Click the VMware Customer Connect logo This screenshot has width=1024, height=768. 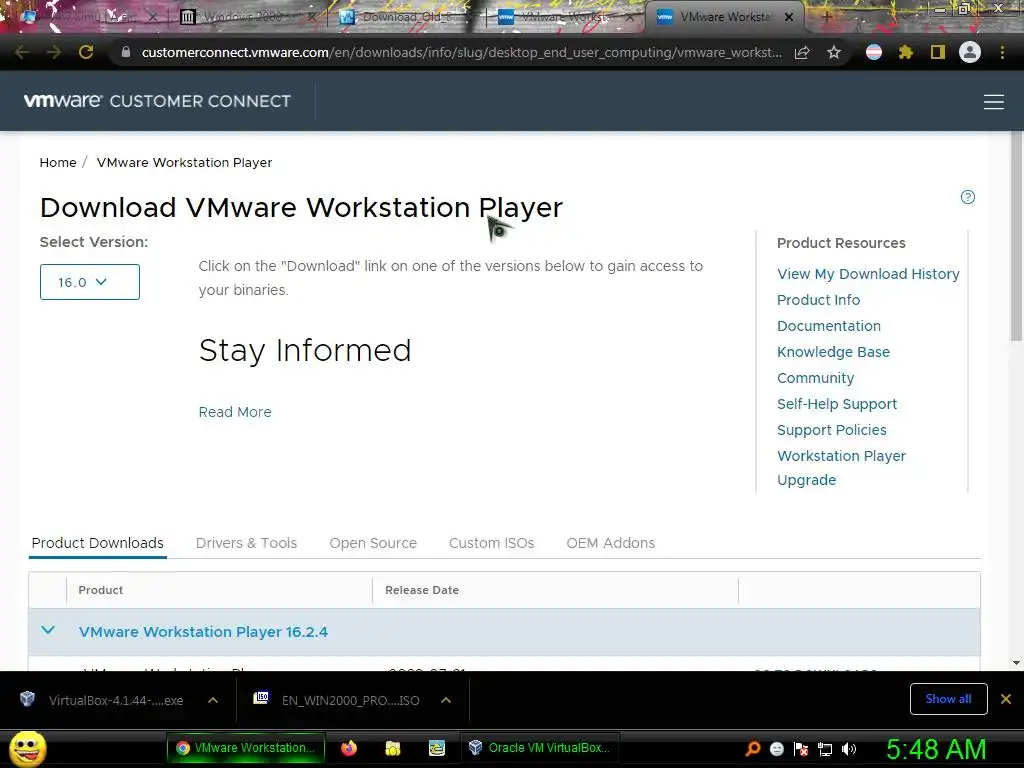point(157,101)
